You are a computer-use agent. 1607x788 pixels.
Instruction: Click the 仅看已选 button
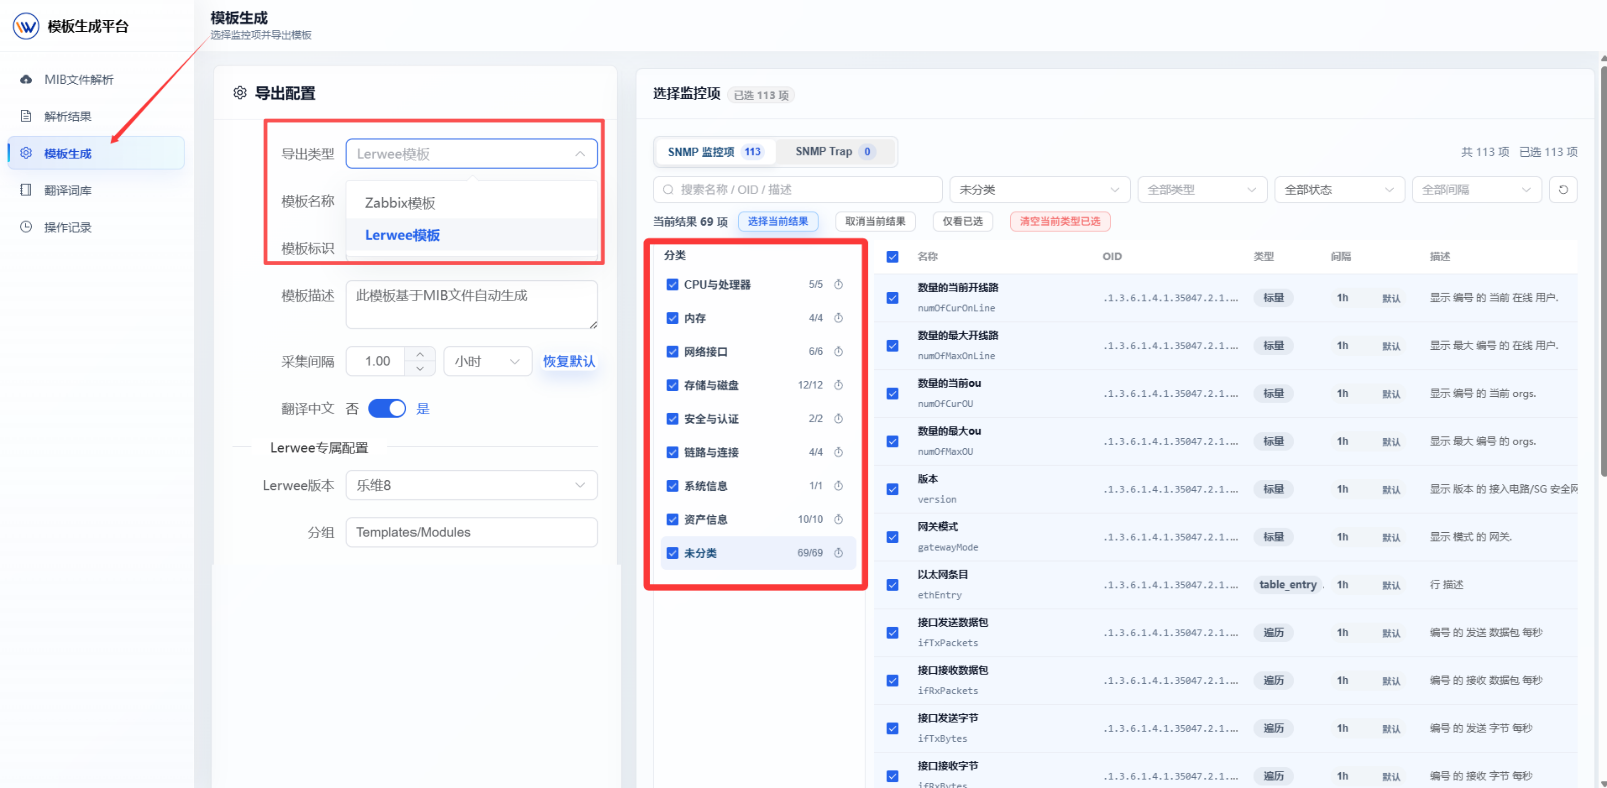962,221
